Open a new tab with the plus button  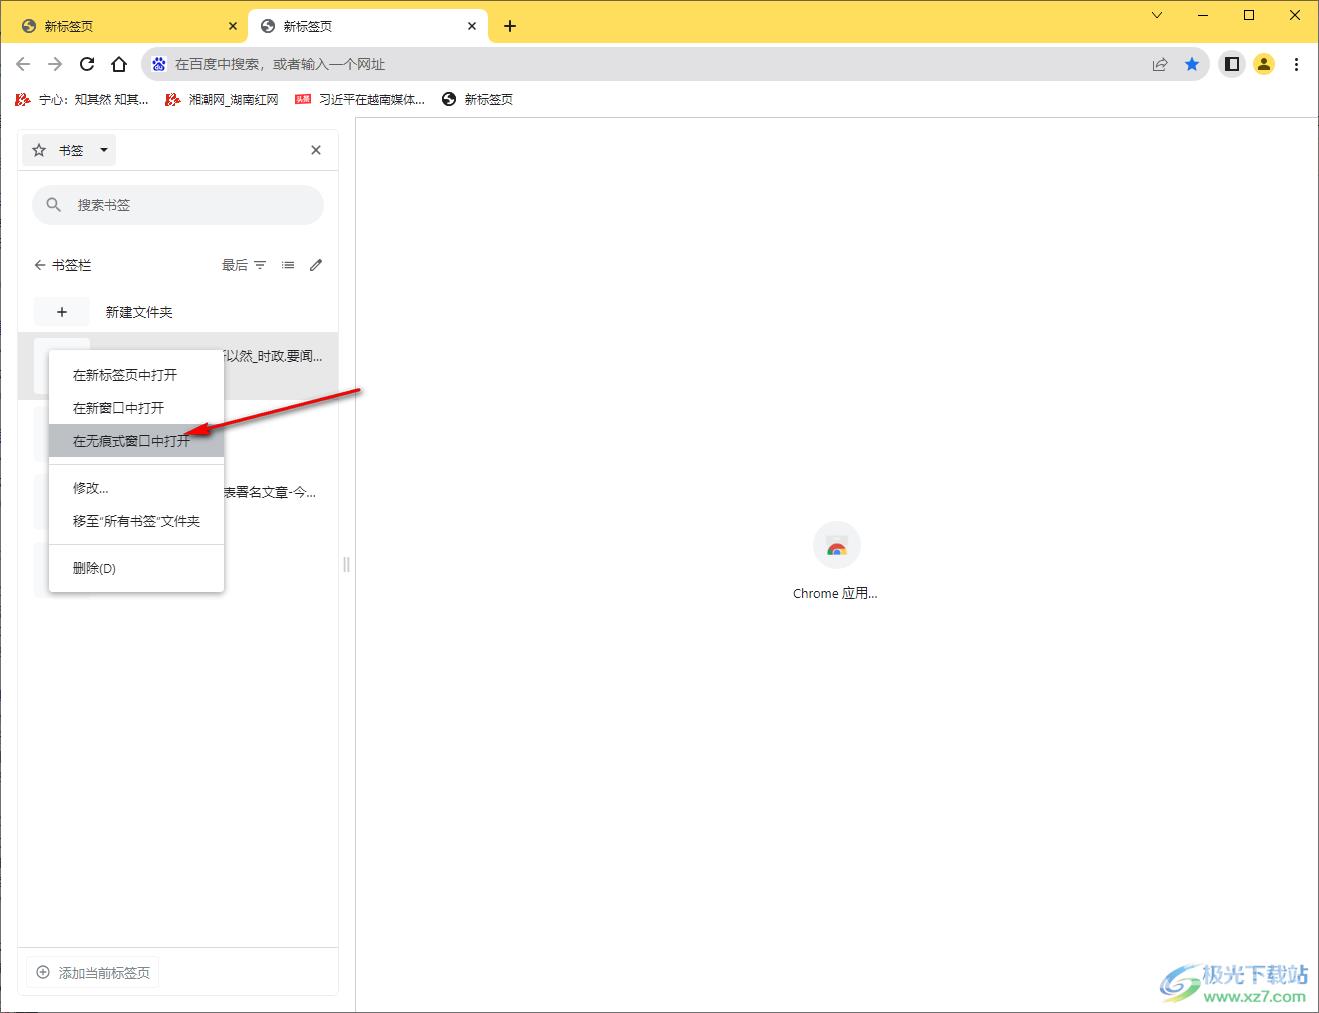pyautogui.click(x=510, y=26)
